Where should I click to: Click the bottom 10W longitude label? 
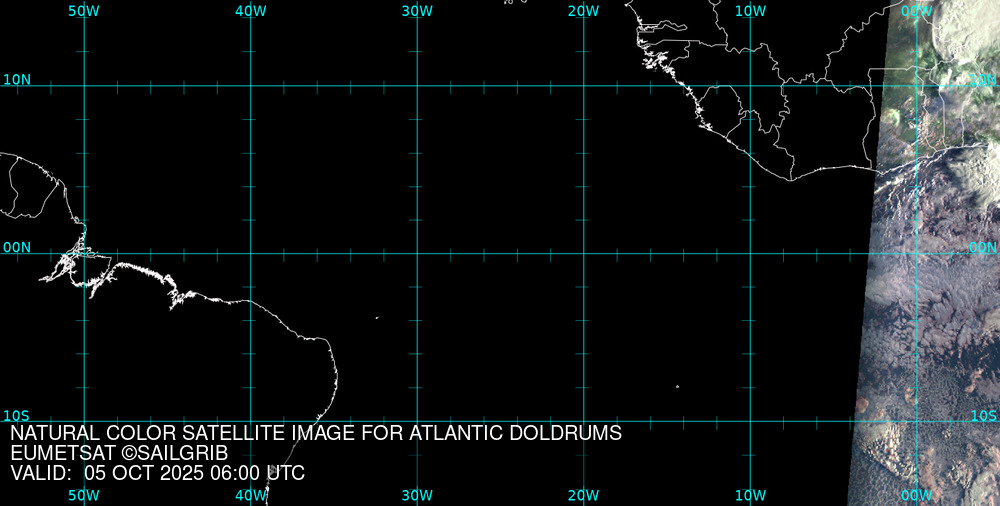[x=750, y=495]
